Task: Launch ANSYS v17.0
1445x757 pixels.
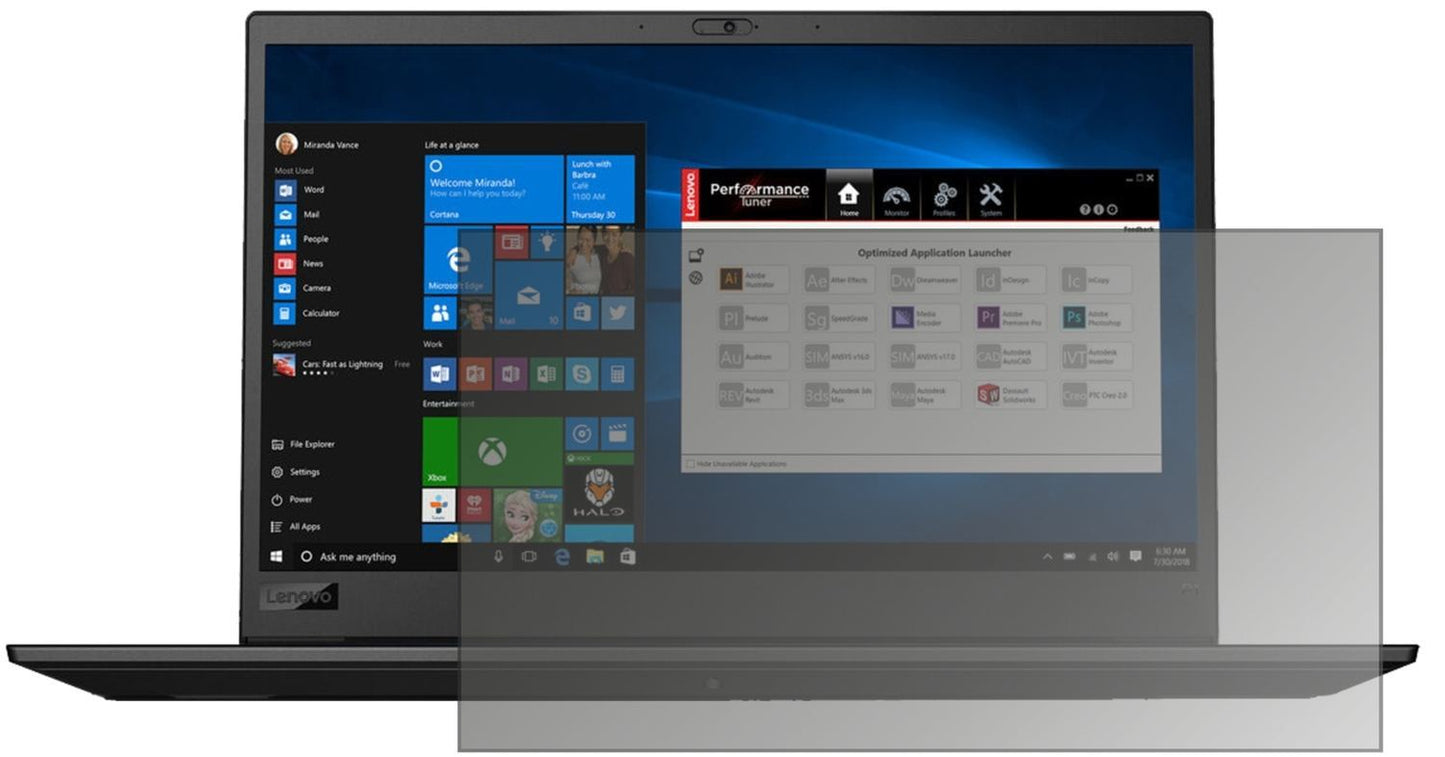Action: pyautogui.click(x=926, y=356)
